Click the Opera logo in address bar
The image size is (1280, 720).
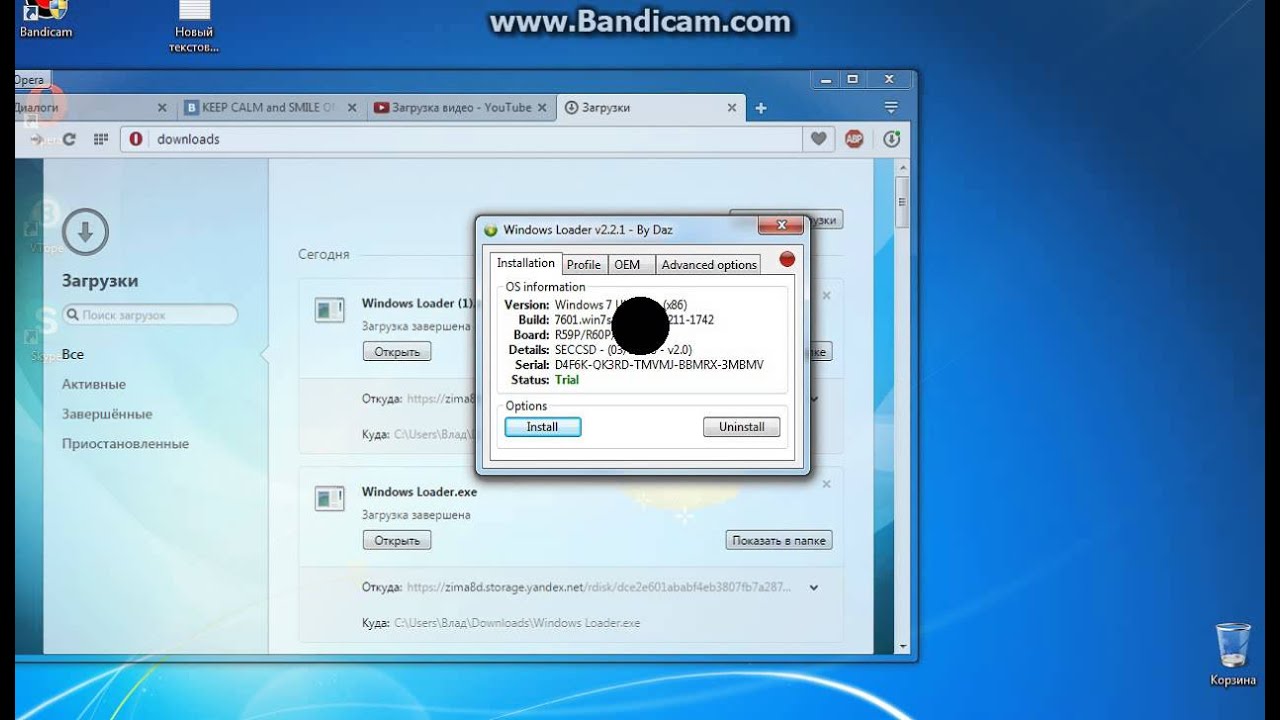136,139
